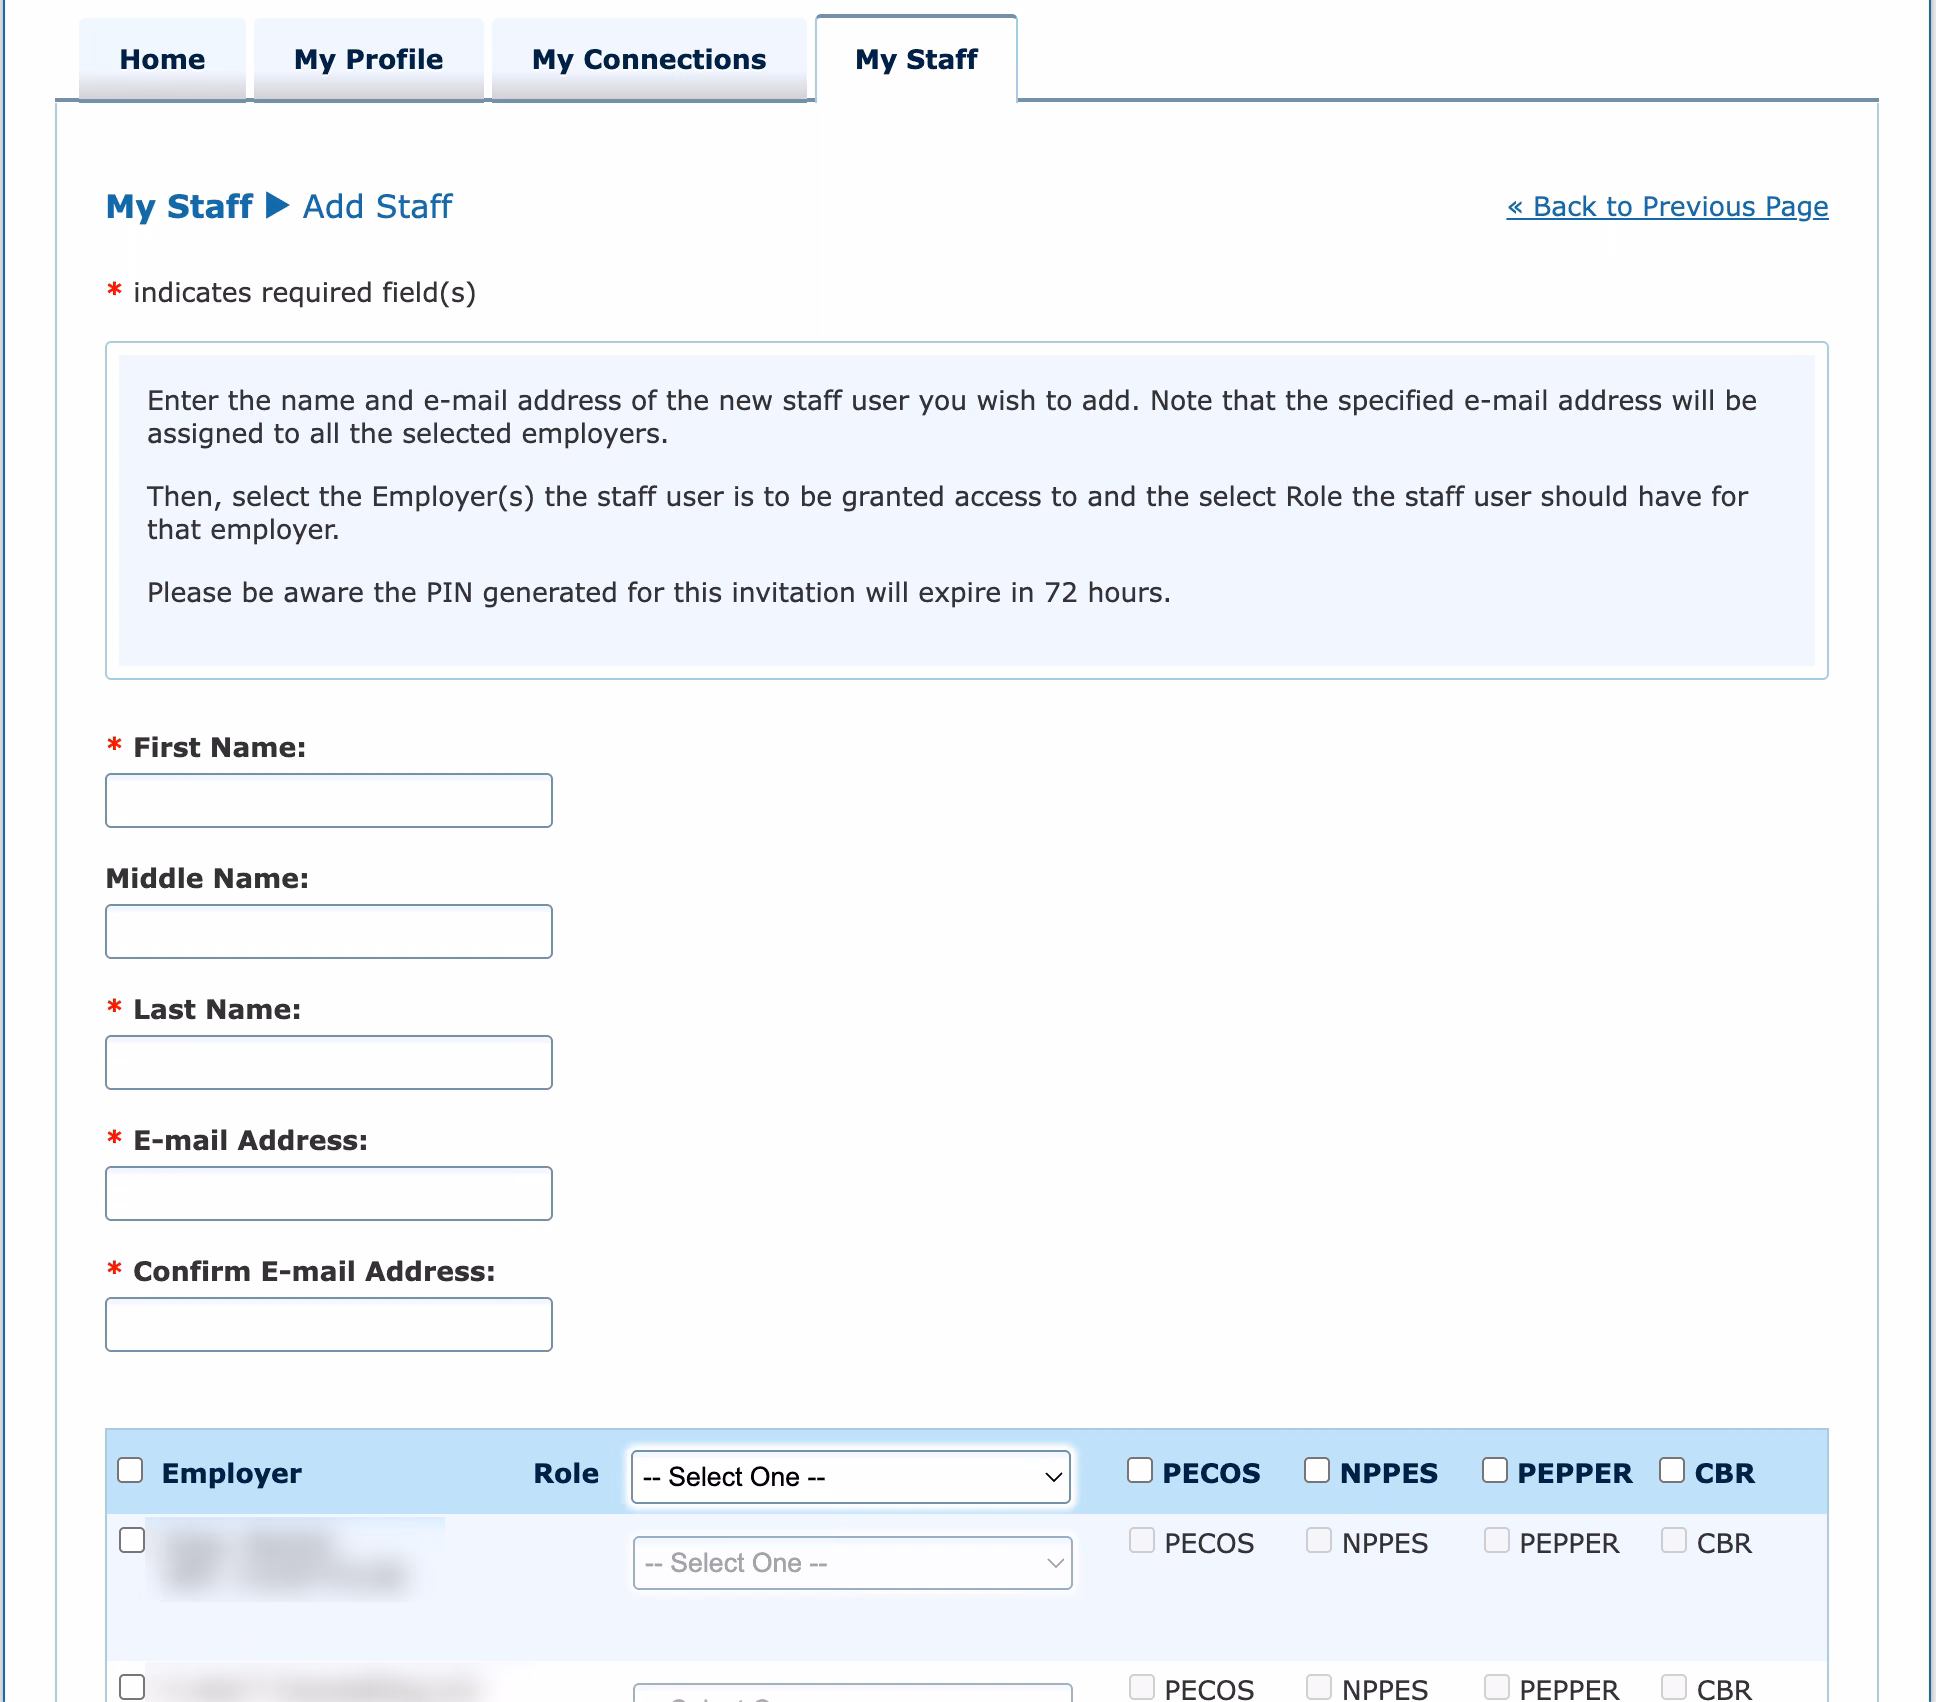The width and height of the screenshot is (1936, 1702).
Task: Check PECOS in the first employer row
Action: [x=1142, y=1540]
